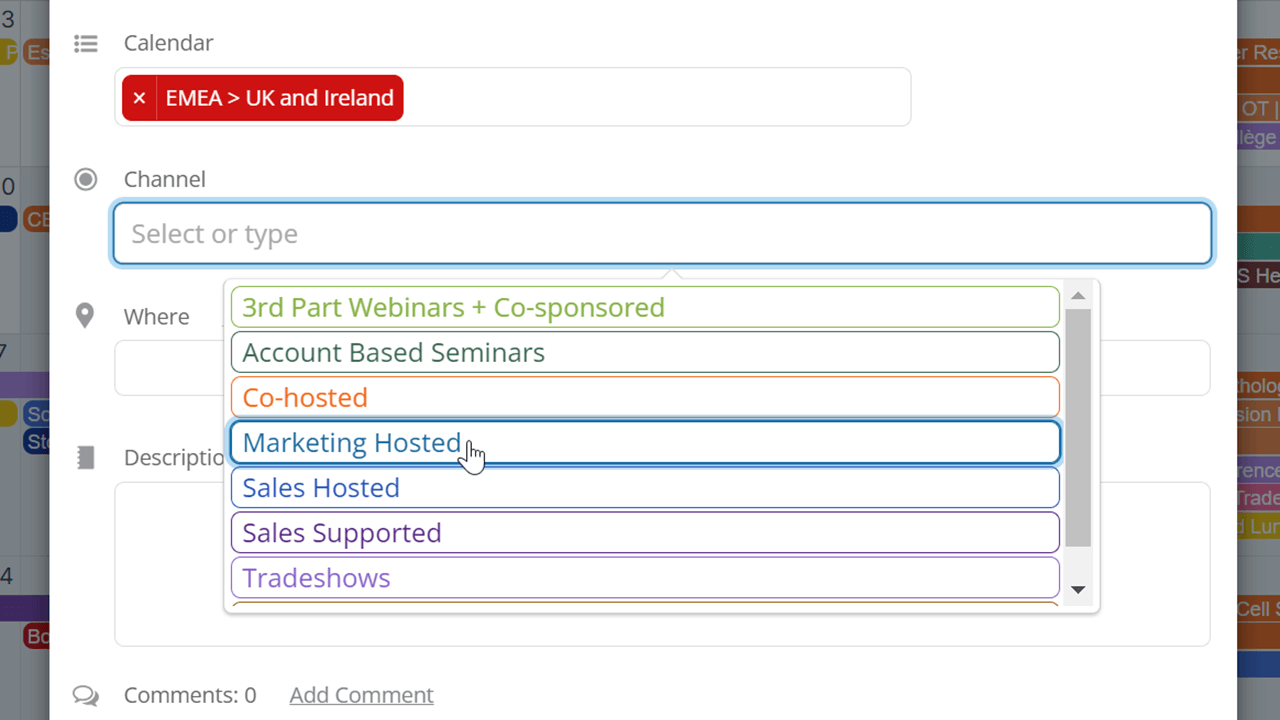Click the dropdown list scrollbar thumb

[1078, 428]
